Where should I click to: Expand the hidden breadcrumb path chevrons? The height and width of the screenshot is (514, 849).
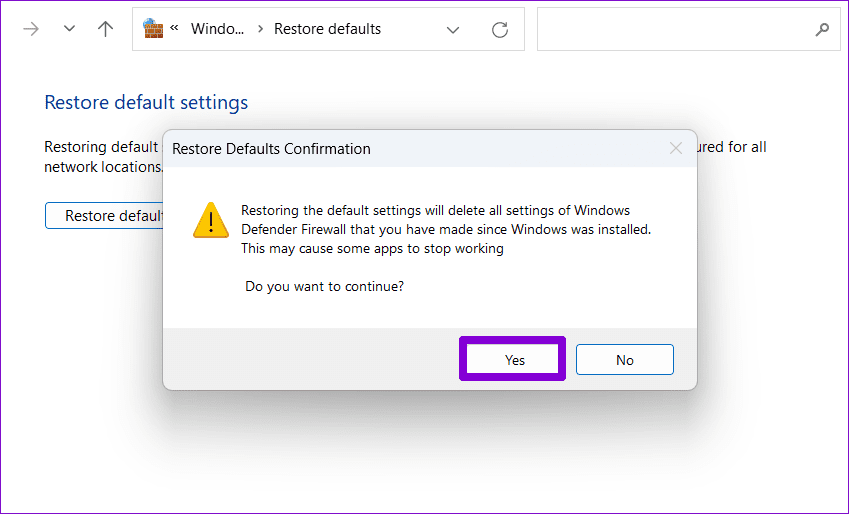(x=174, y=28)
